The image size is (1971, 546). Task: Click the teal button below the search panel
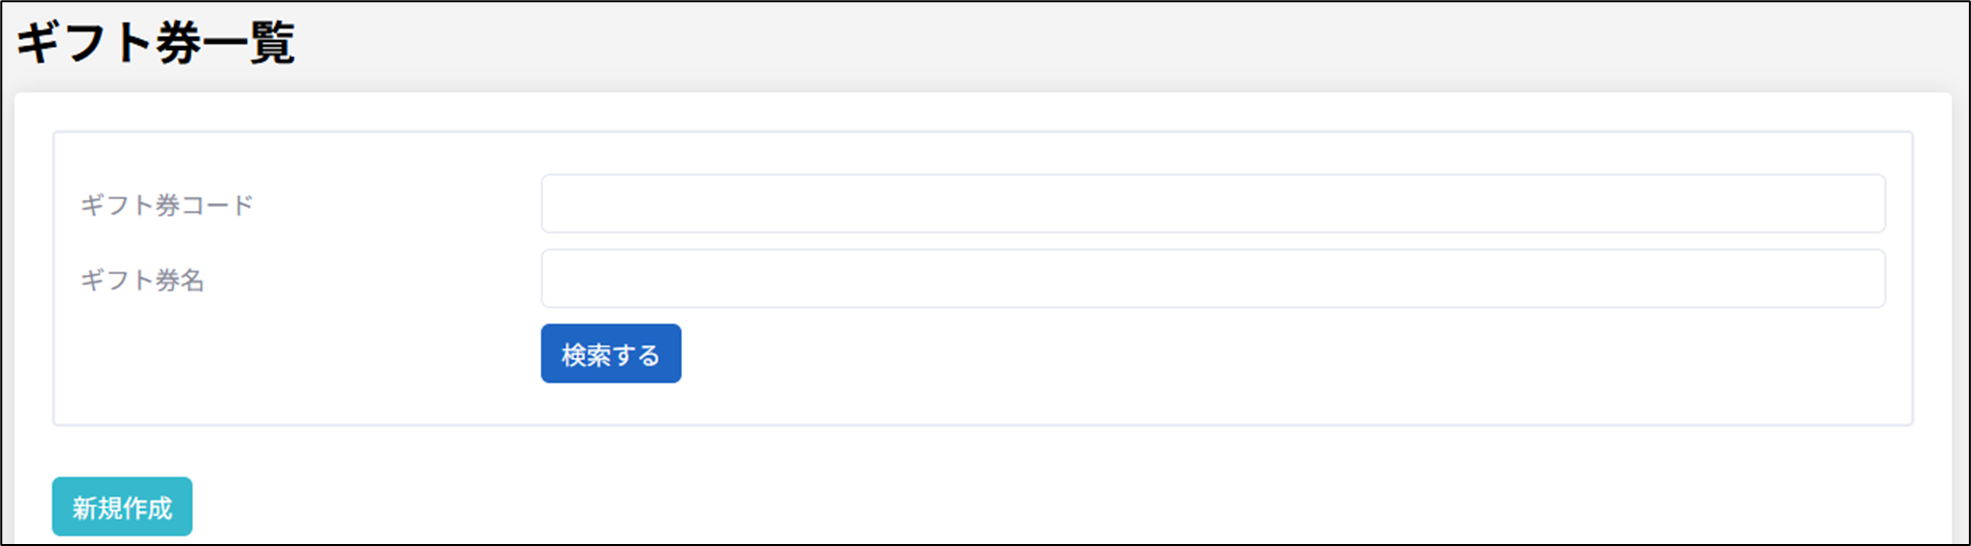tap(122, 507)
